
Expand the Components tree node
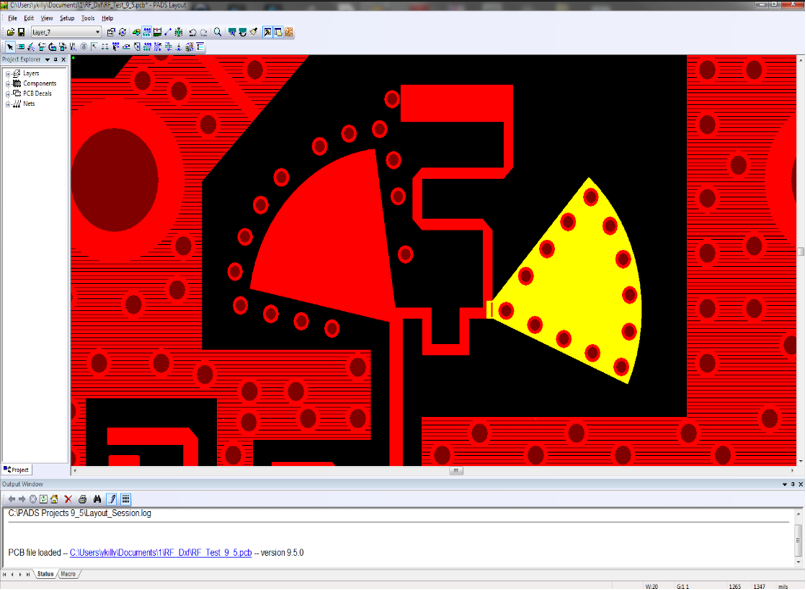coord(8,84)
